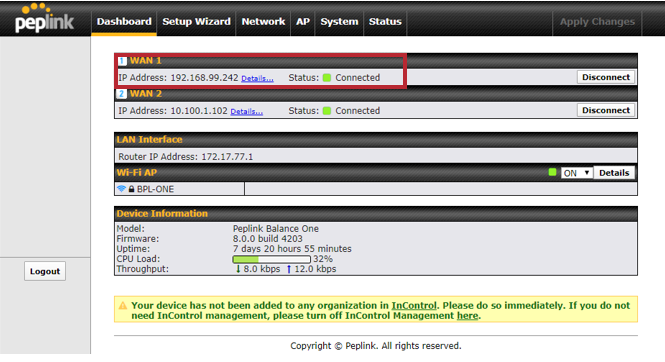Click the Peplink copyright footer text
The image size is (665, 362).
pos(376,346)
